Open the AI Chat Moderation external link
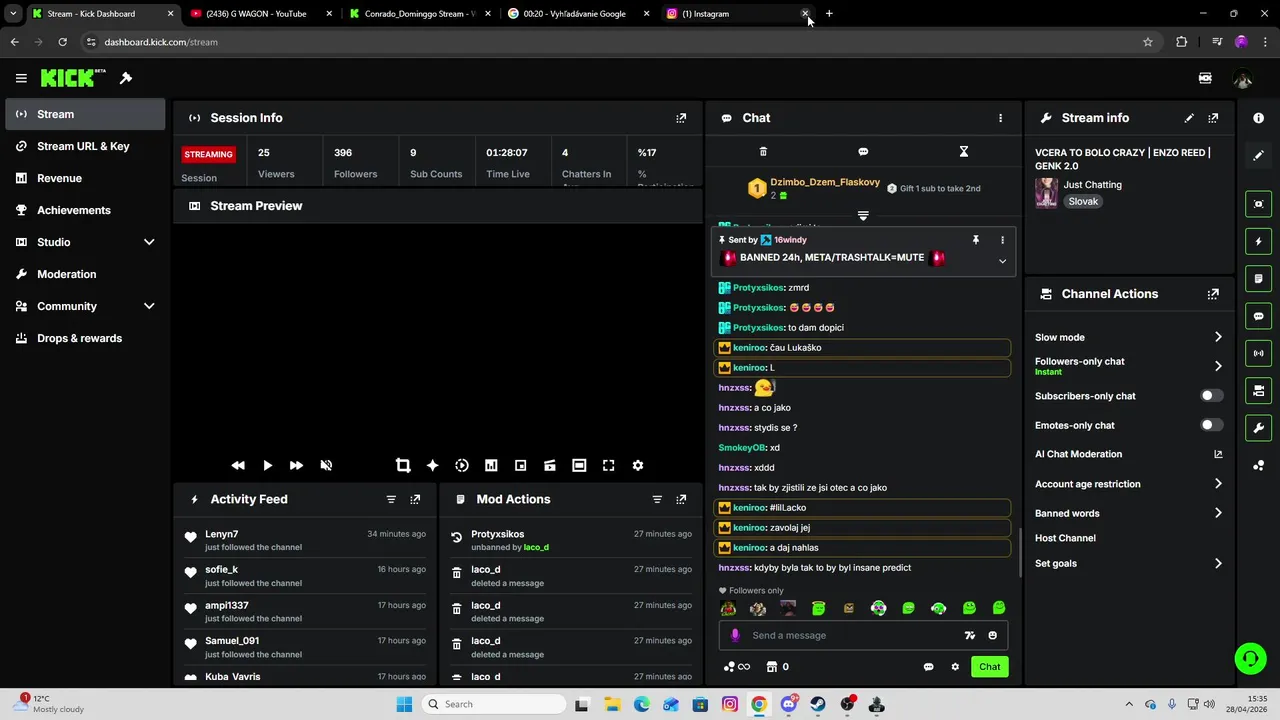The image size is (1280, 720). (x=1218, y=454)
